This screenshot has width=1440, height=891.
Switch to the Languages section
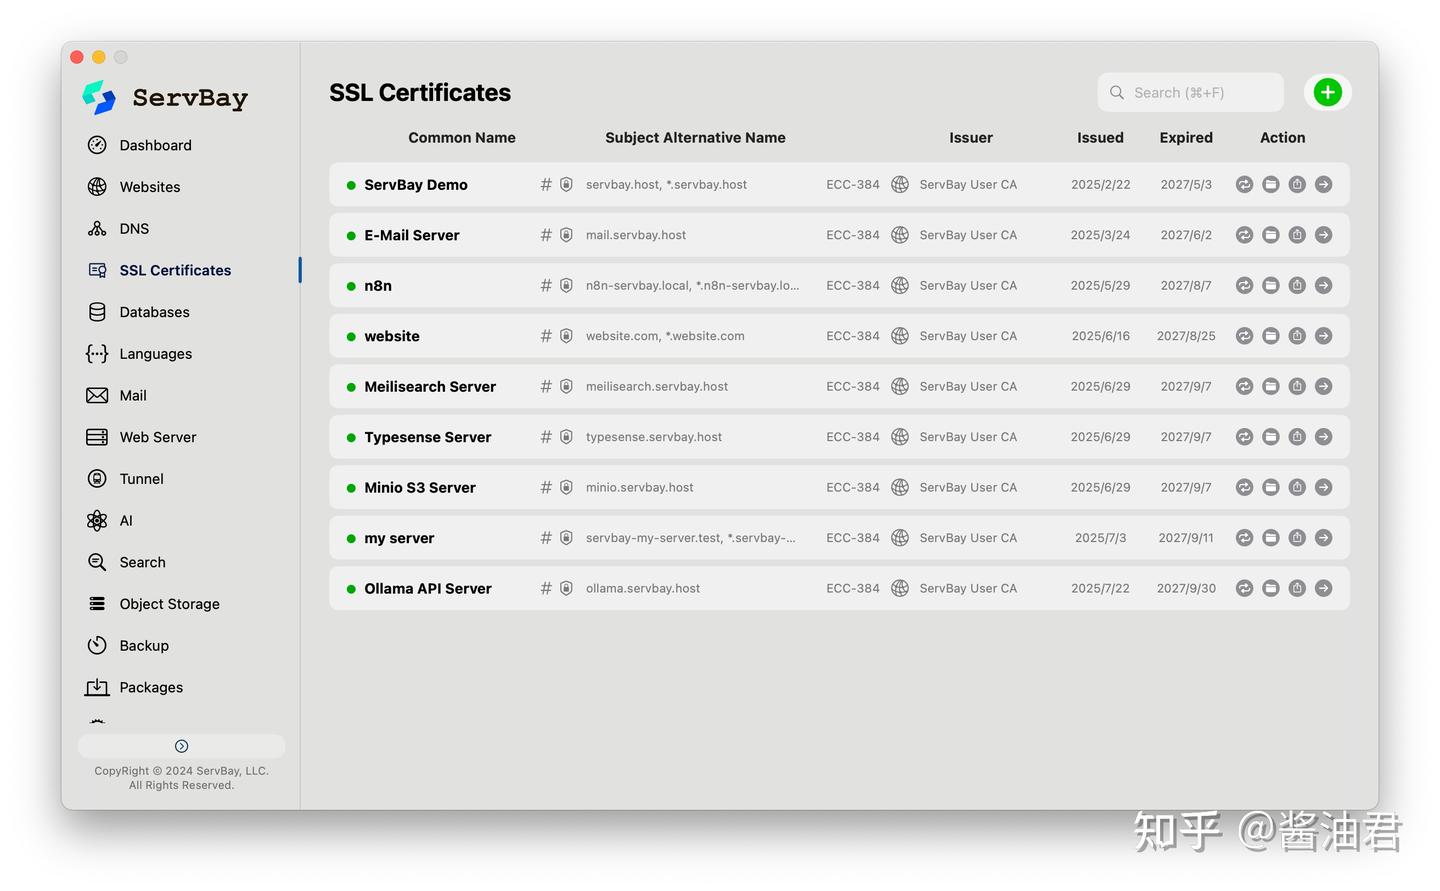(x=155, y=354)
